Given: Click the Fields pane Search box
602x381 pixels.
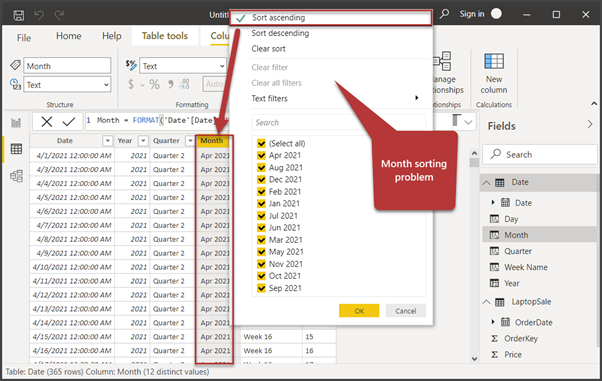Looking at the screenshot, I should [539, 154].
